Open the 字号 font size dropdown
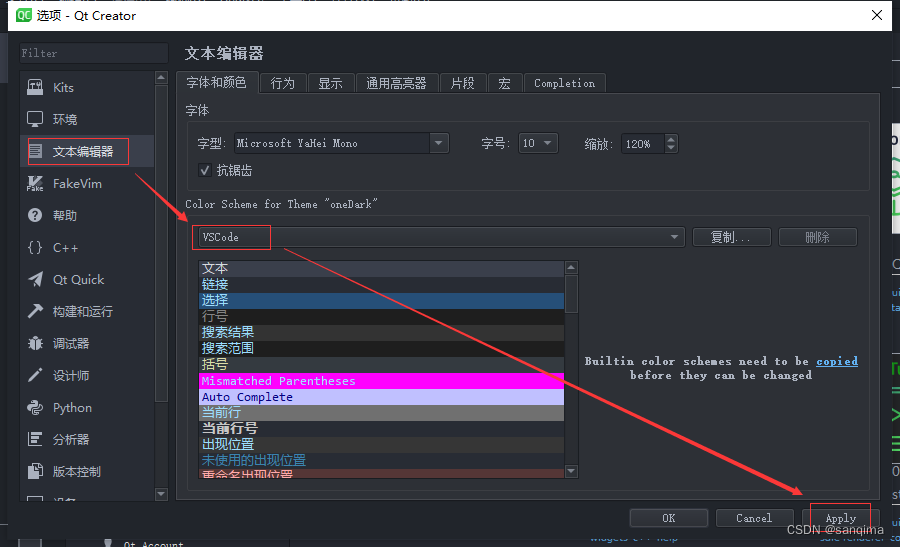Screen dimensions: 900x547 click(x=538, y=143)
